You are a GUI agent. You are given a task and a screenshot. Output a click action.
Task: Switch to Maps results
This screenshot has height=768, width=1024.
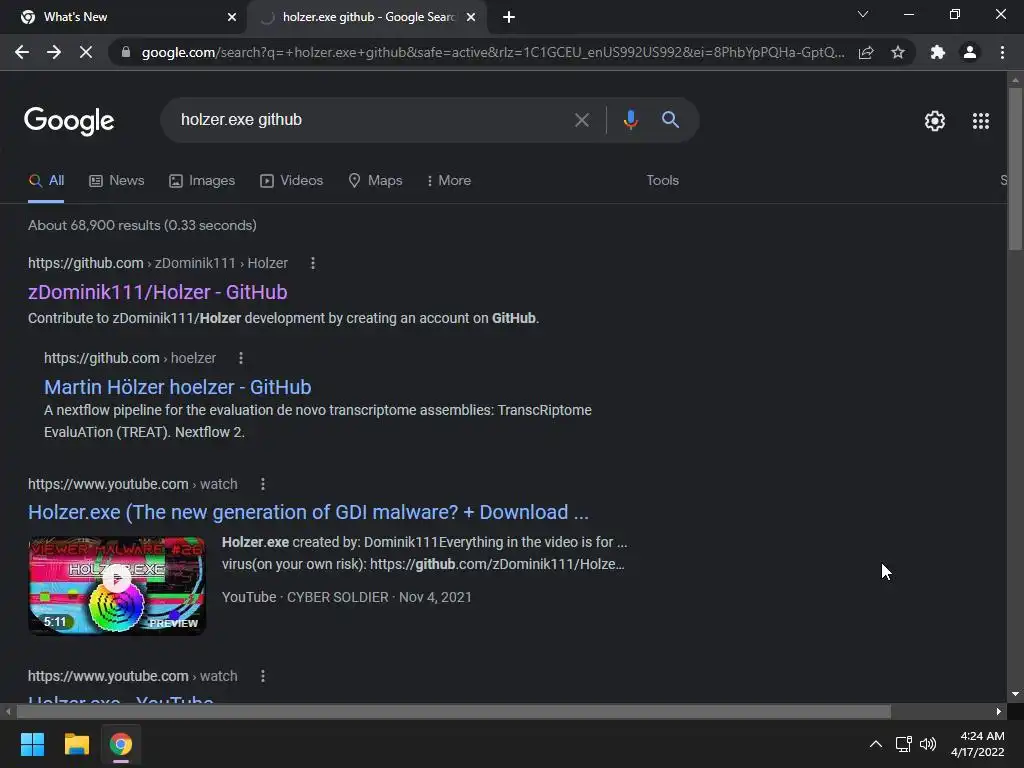point(376,180)
